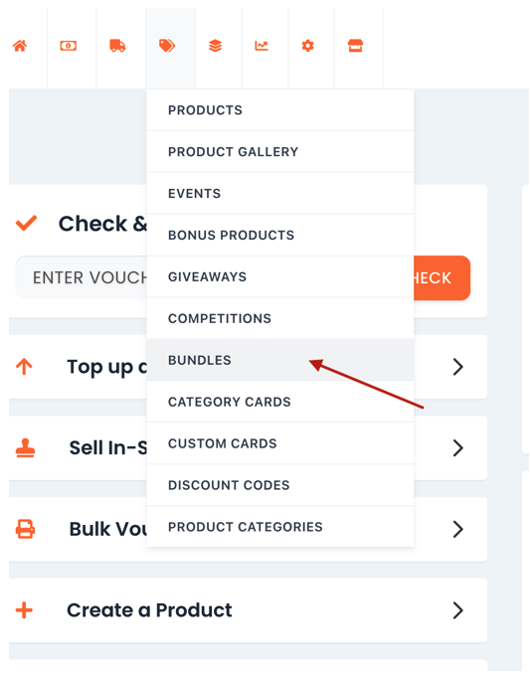Click the line chart analytics icon
Viewport: 530px width, 684px height.
(261, 45)
